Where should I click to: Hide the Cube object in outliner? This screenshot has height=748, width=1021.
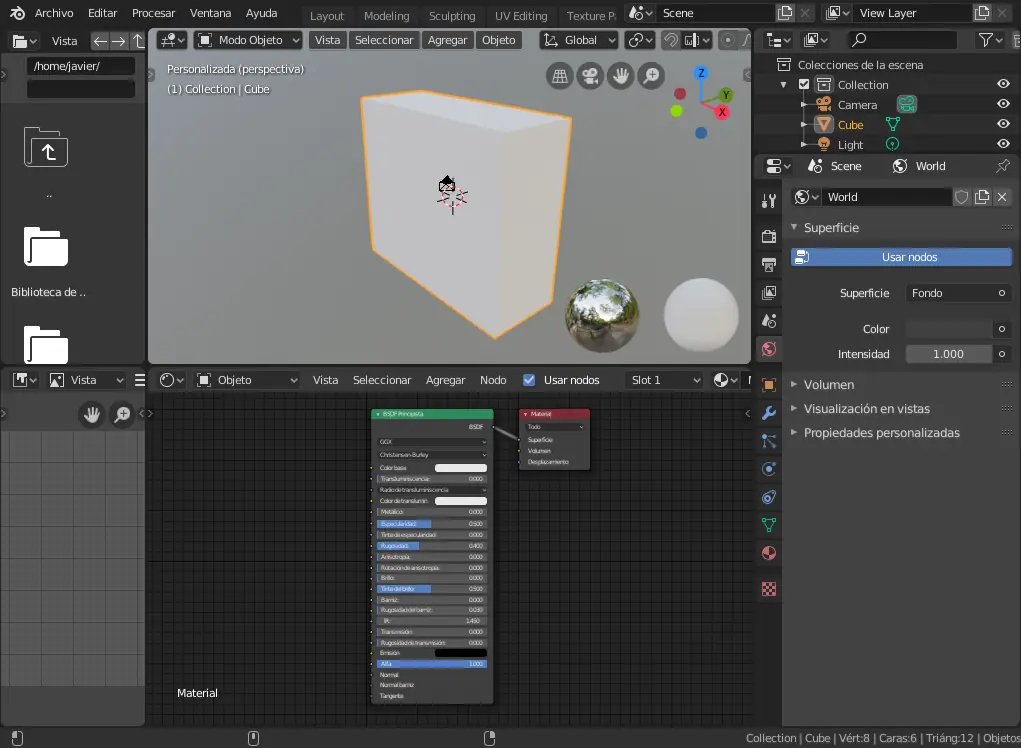pyautogui.click(x=1003, y=125)
